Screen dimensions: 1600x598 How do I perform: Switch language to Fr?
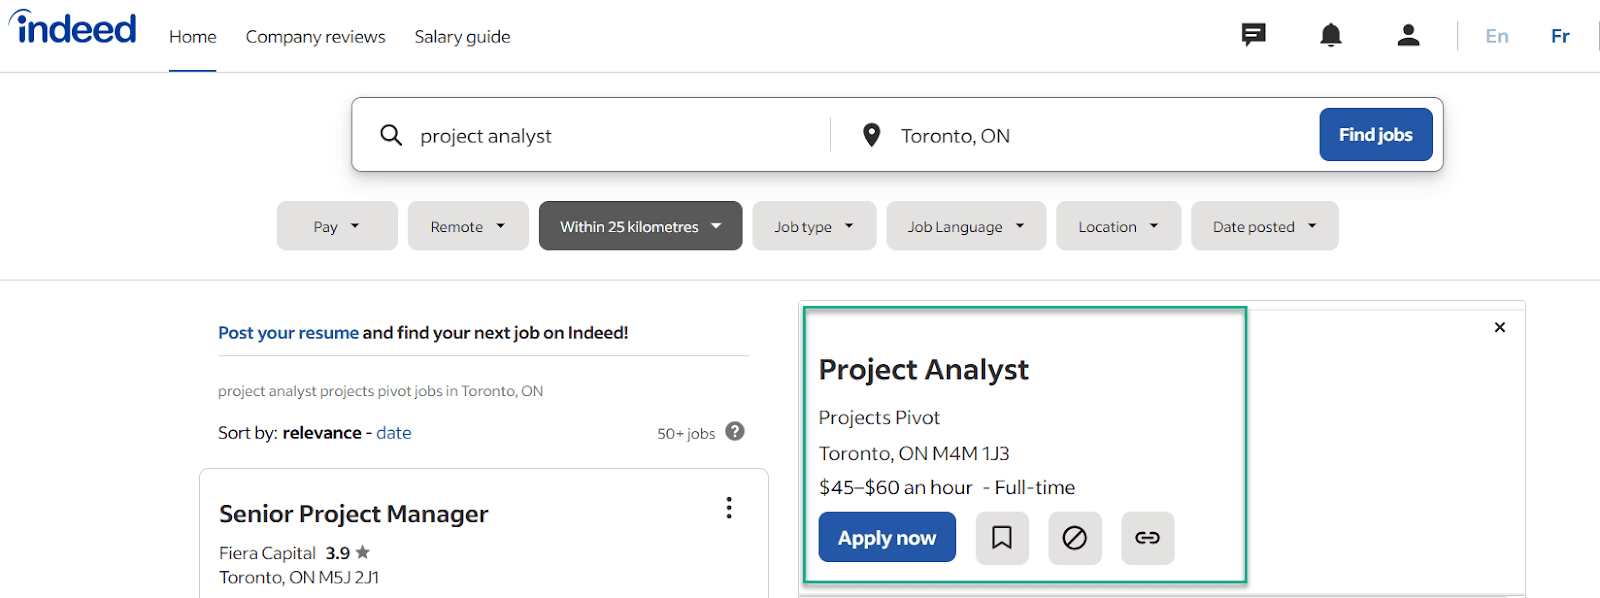[1560, 36]
